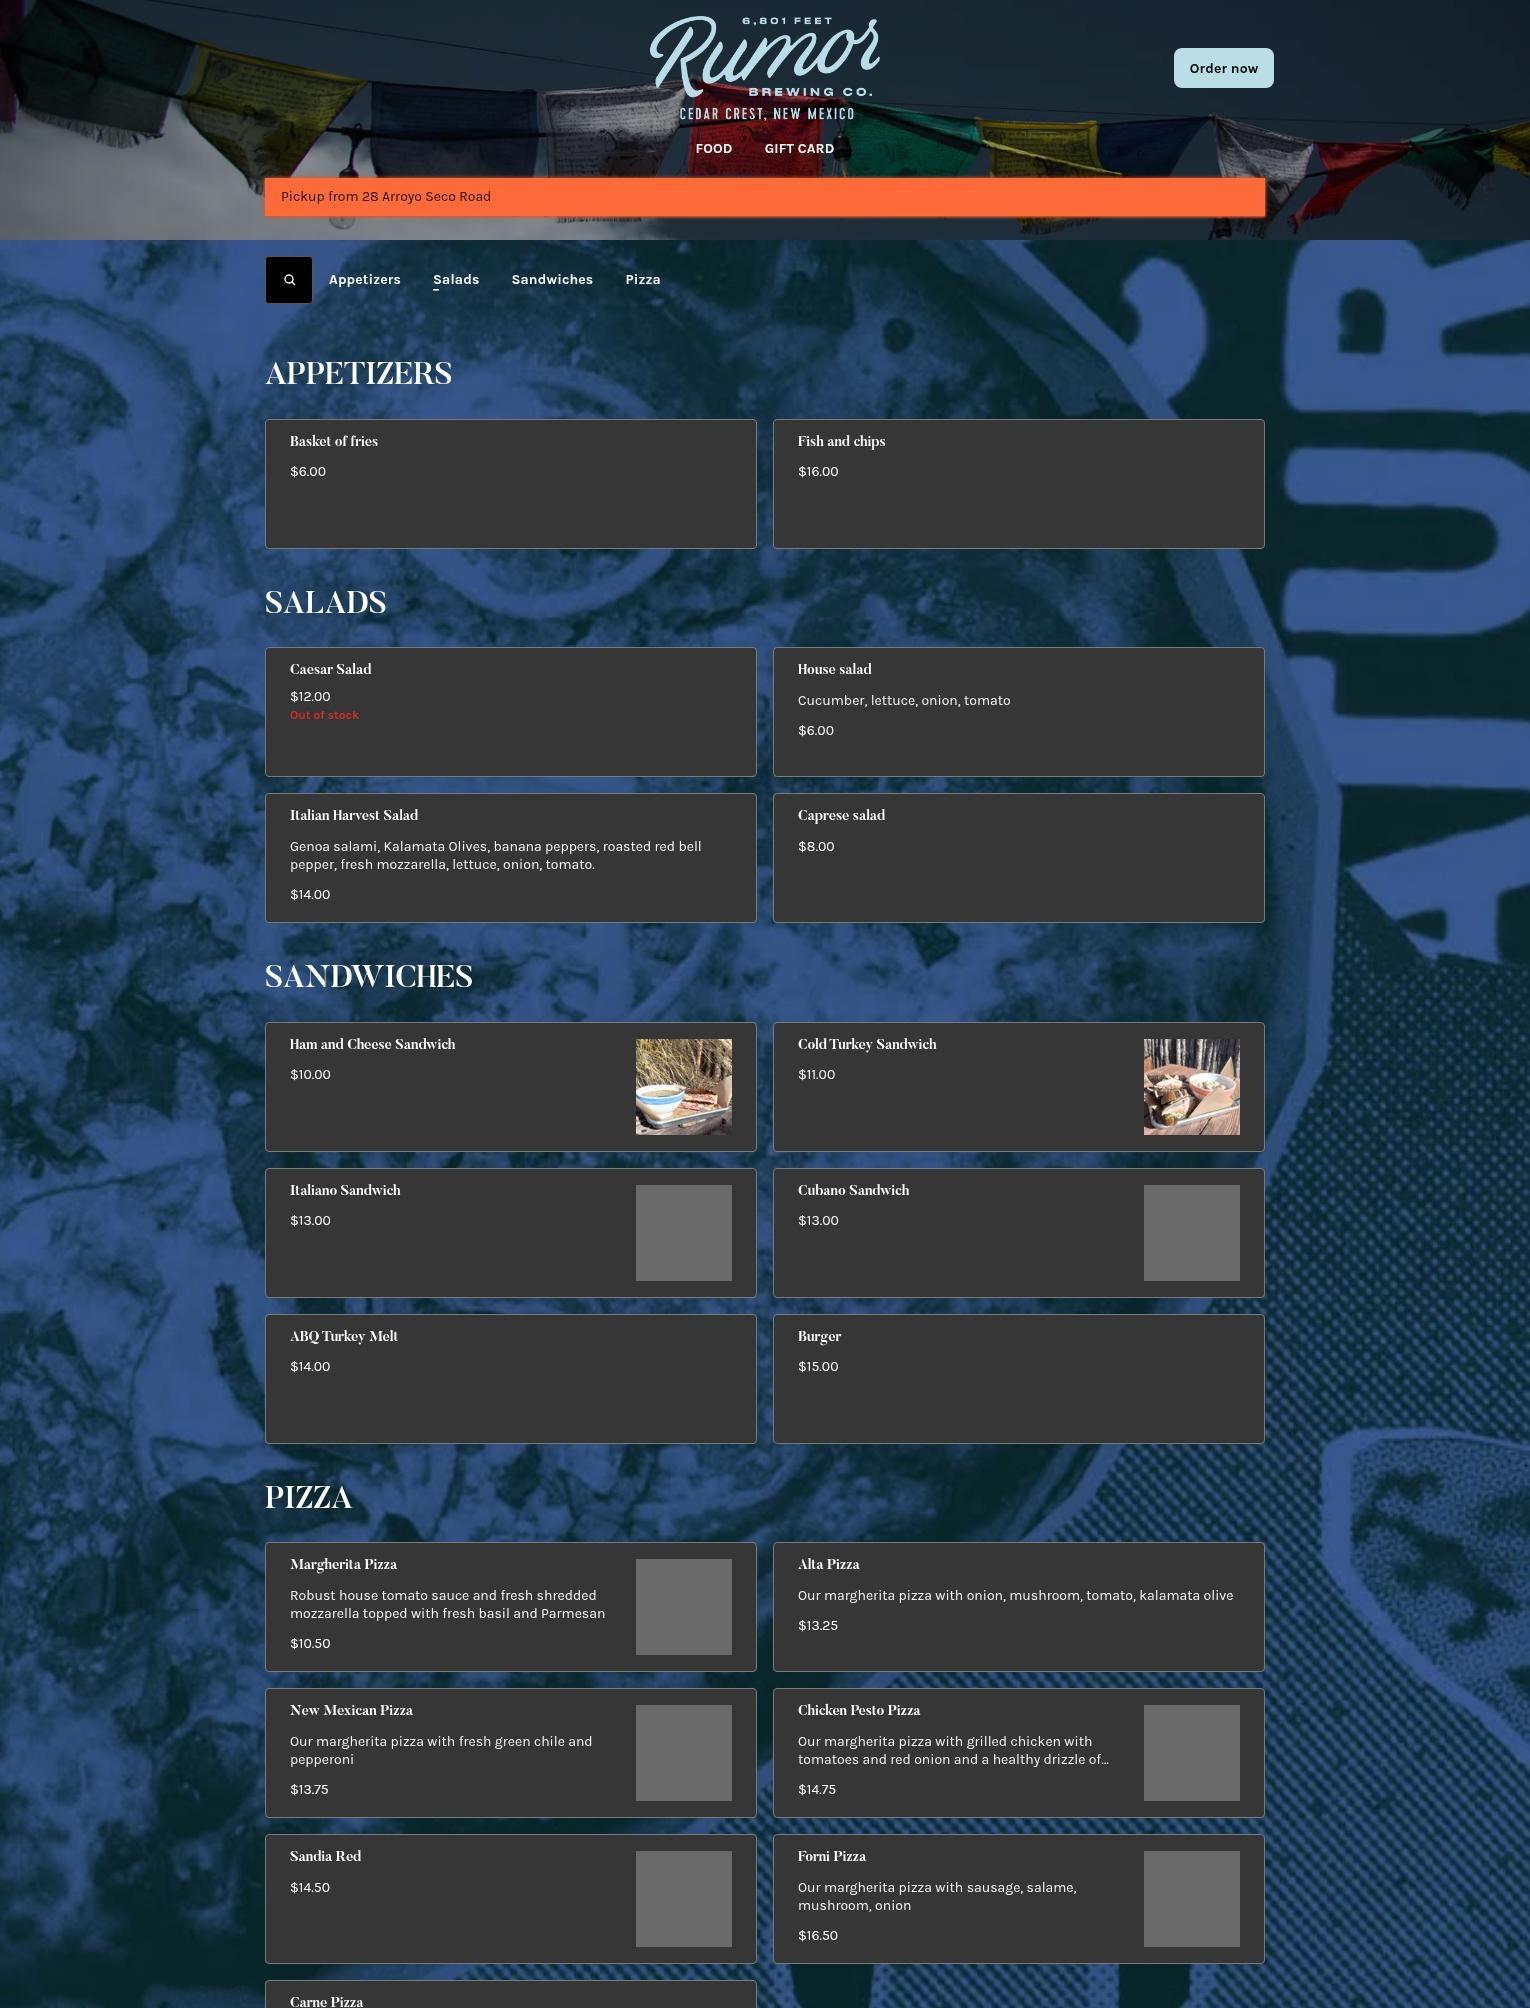
Task: Click the Italiano Sandwich image placeholder
Action: click(684, 1233)
